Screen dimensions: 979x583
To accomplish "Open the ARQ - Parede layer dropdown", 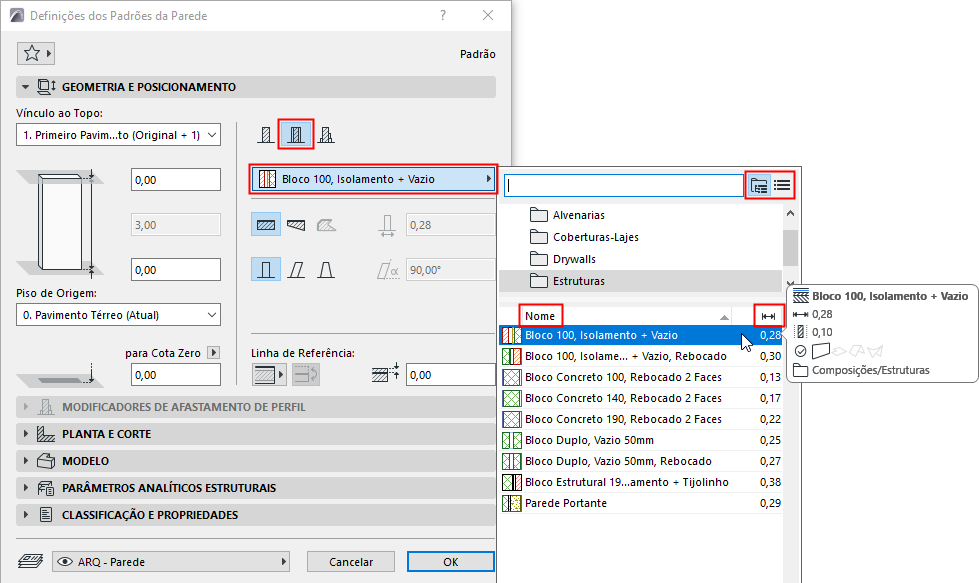I will click(x=172, y=562).
